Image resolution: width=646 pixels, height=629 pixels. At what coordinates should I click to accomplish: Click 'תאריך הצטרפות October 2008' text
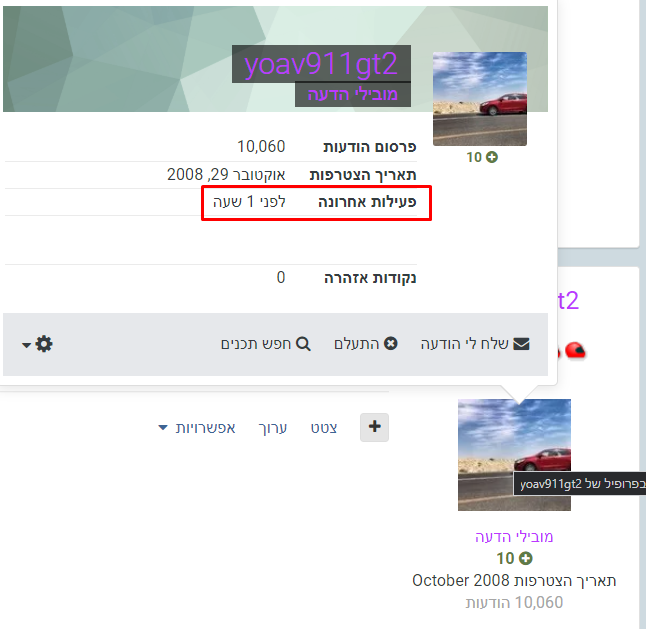(514, 580)
